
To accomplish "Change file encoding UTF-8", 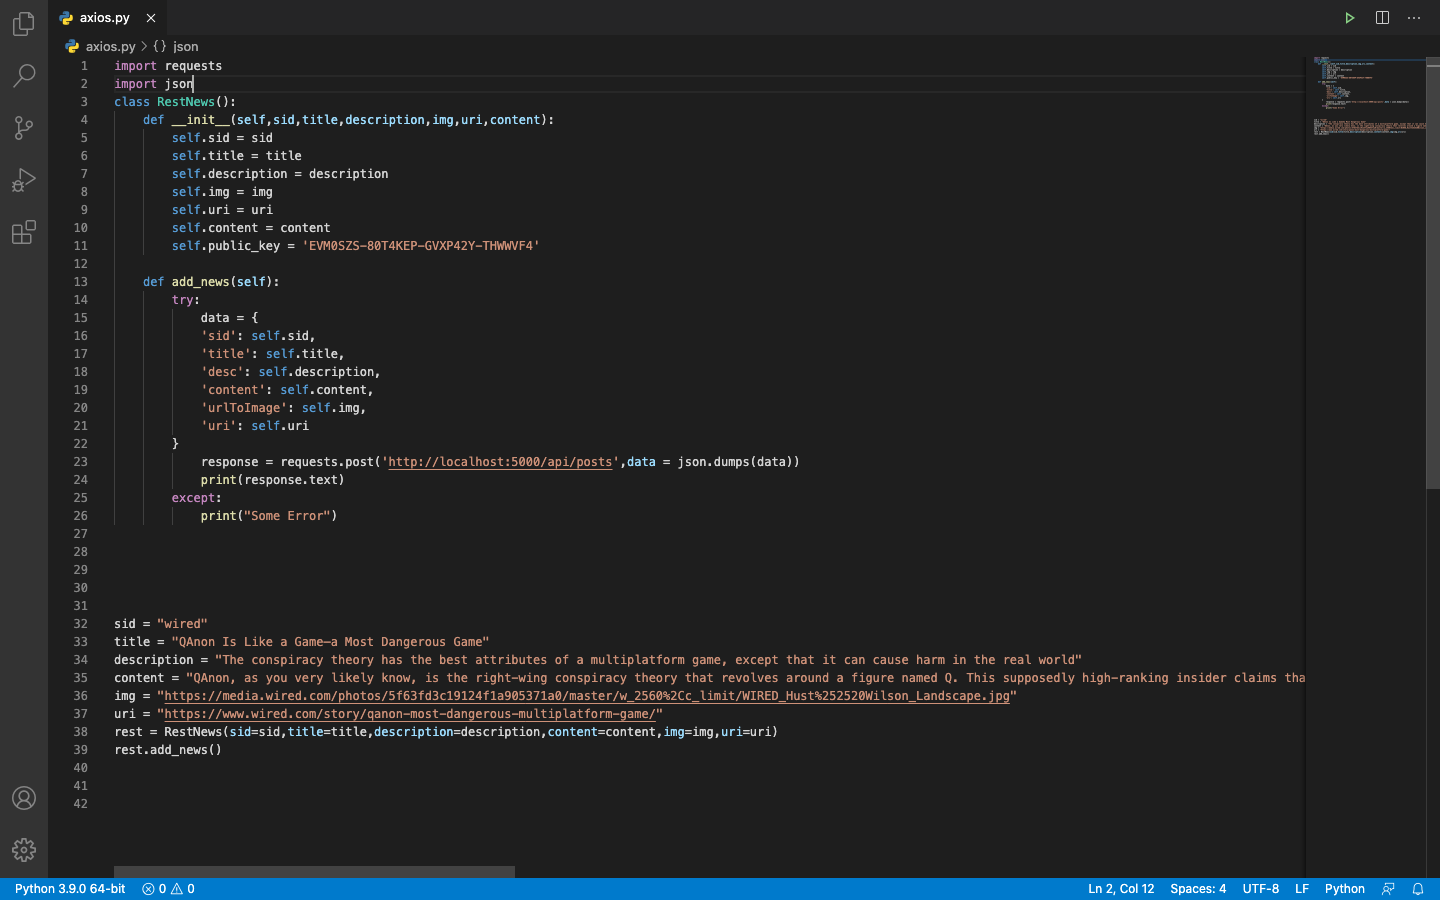I will pyautogui.click(x=1261, y=889).
